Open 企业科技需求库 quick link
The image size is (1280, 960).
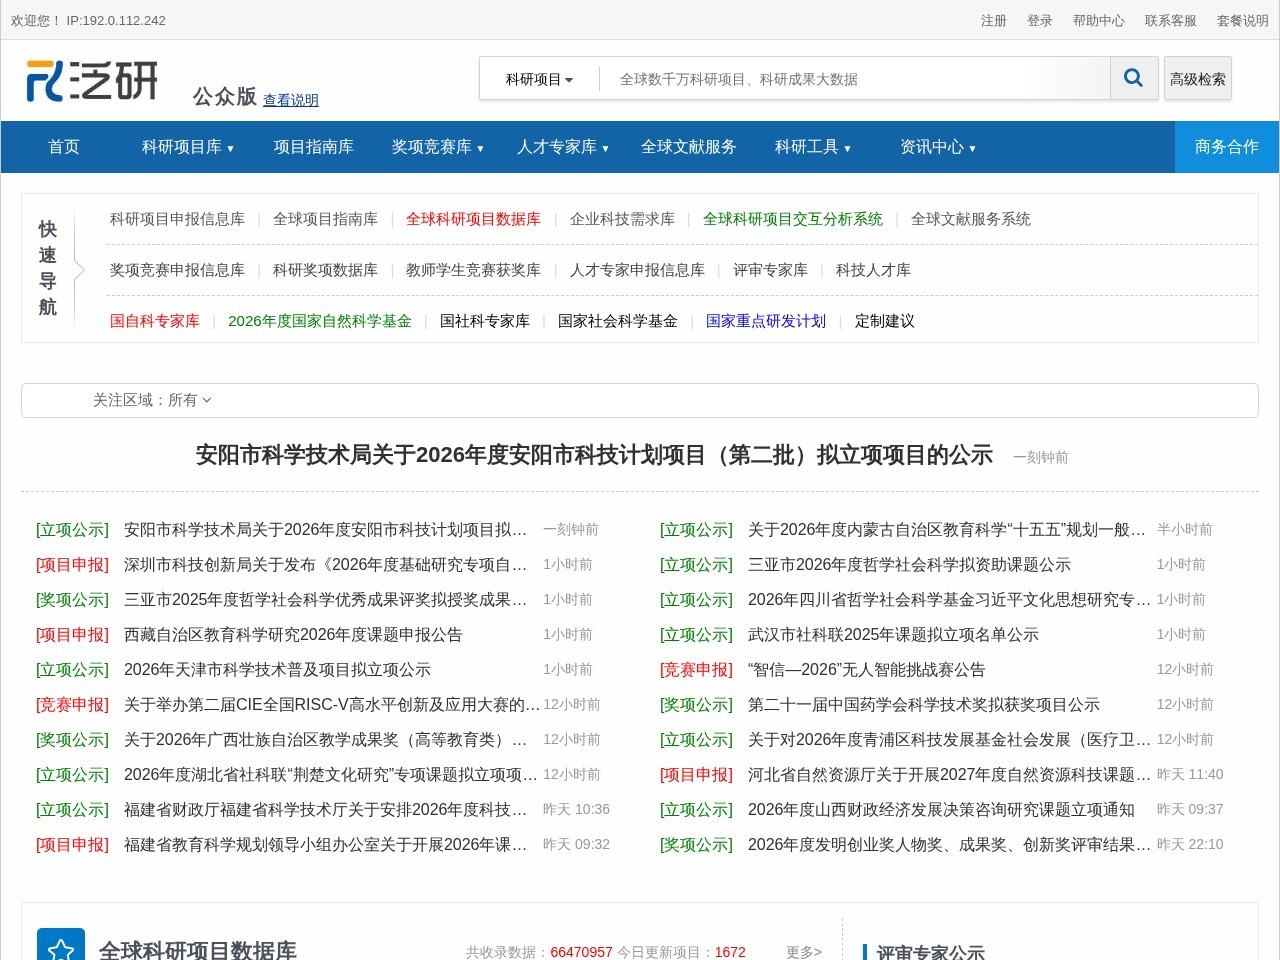coord(622,219)
